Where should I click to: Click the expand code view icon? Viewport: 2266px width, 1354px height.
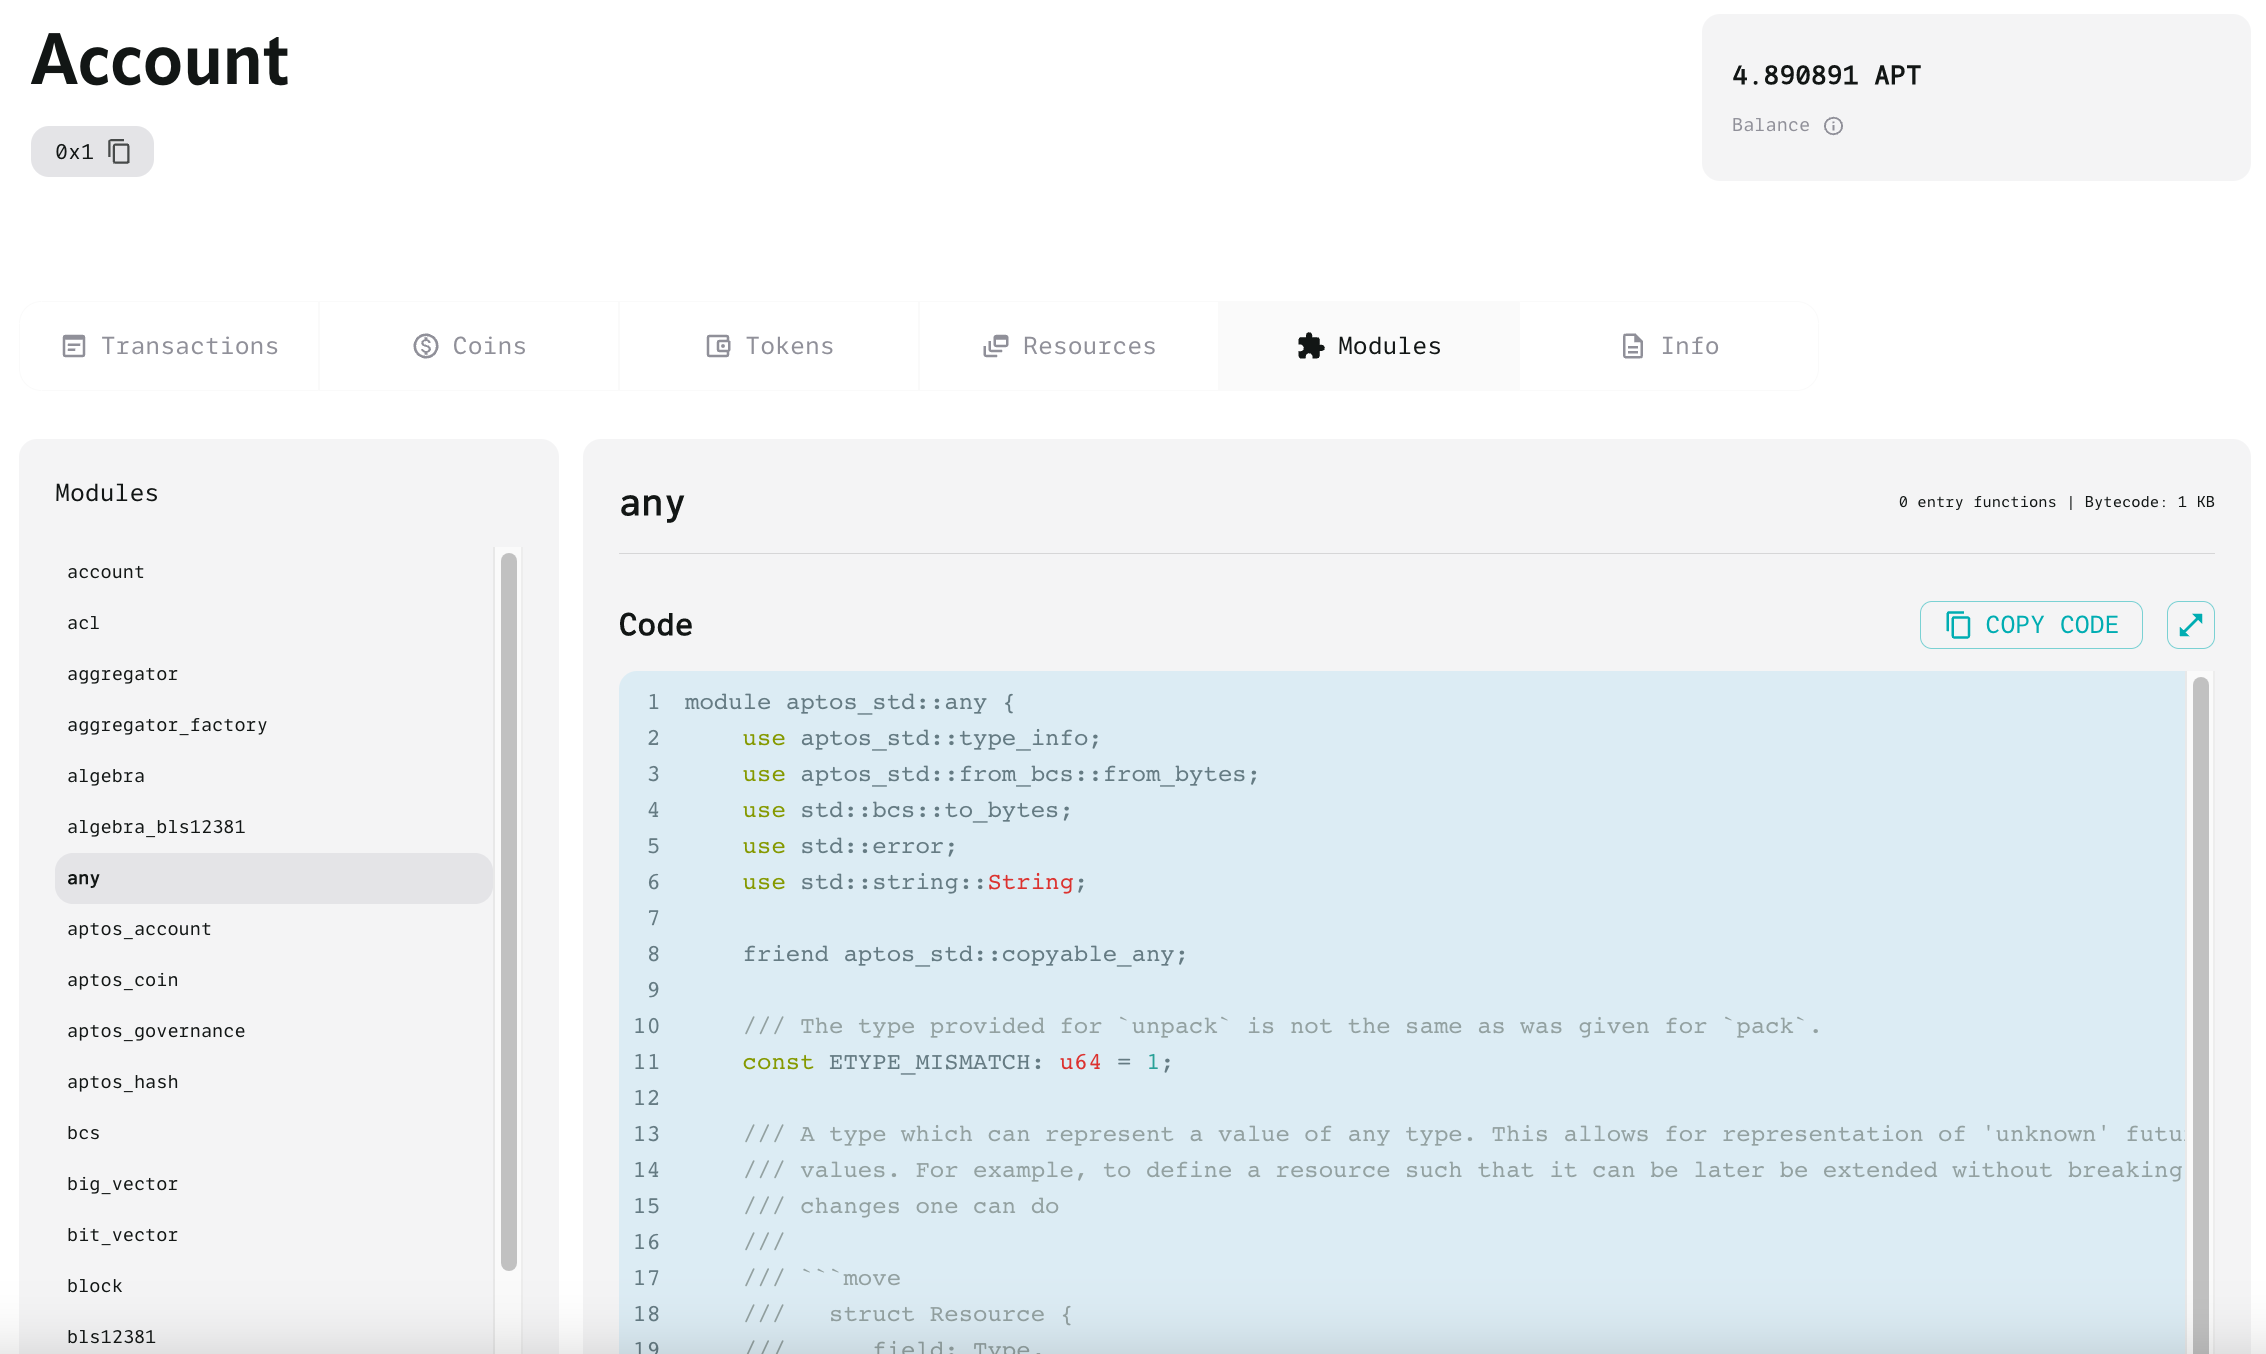tap(2190, 625)
